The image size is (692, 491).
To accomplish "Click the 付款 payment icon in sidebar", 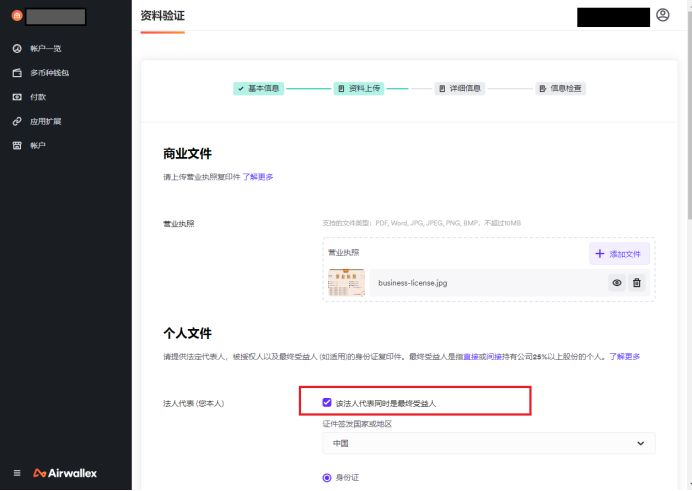I will coord(17,97).
